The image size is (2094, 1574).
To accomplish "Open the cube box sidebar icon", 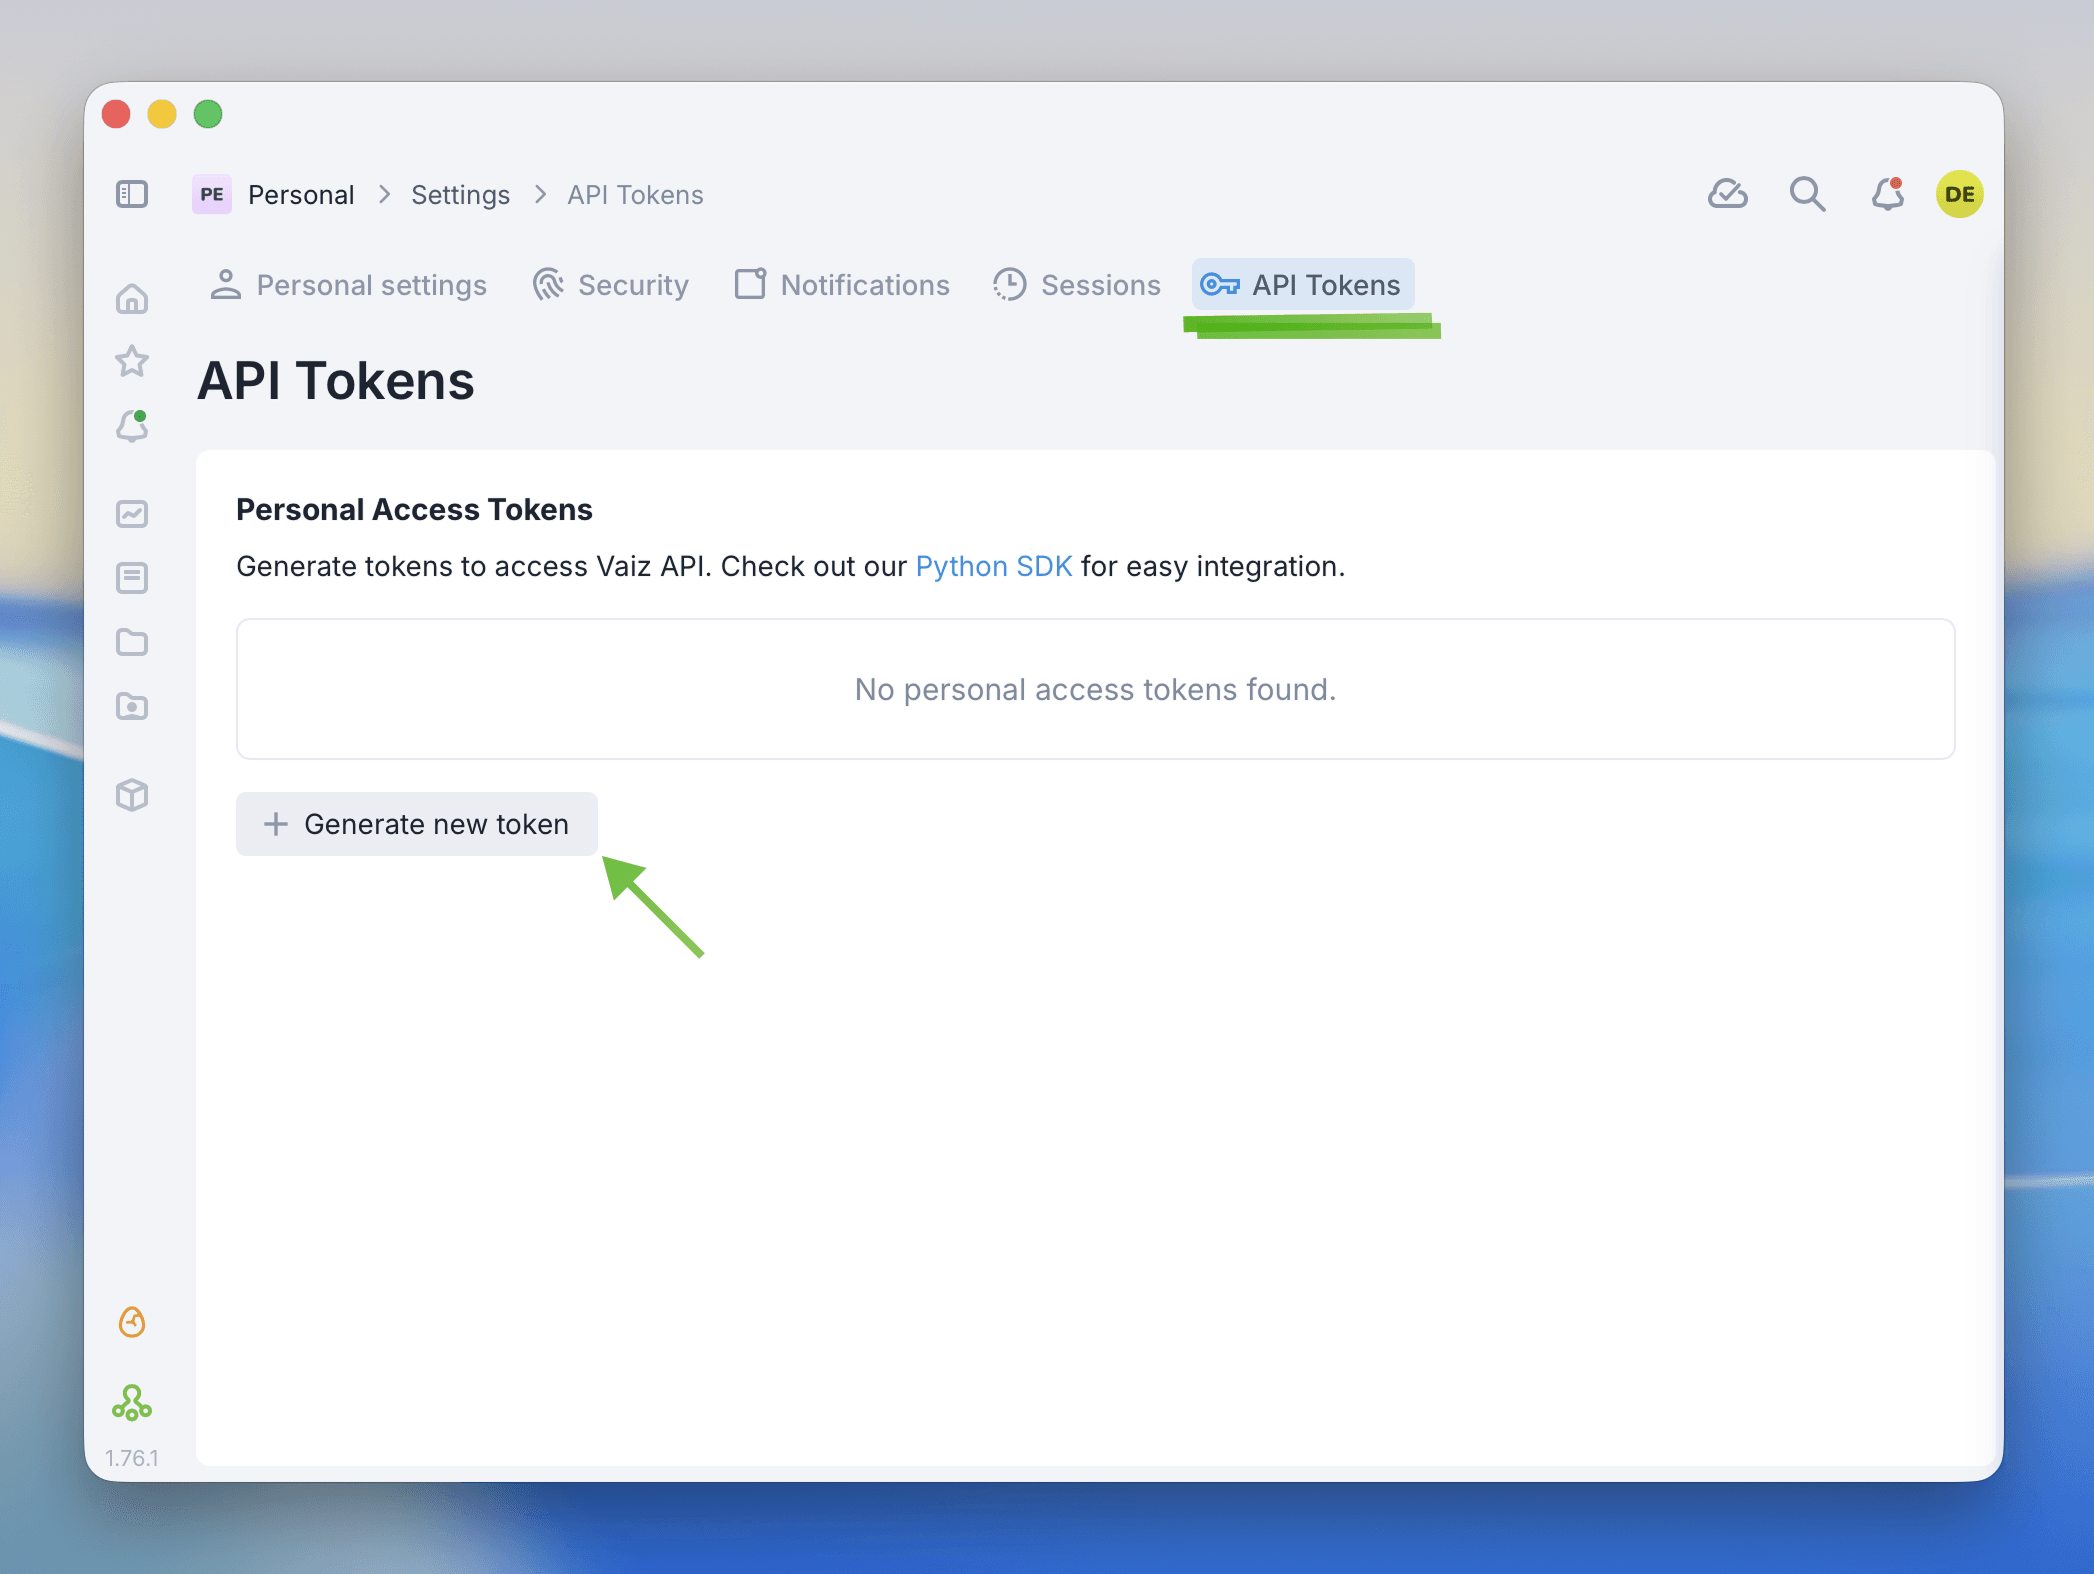I will click(132, 795).
